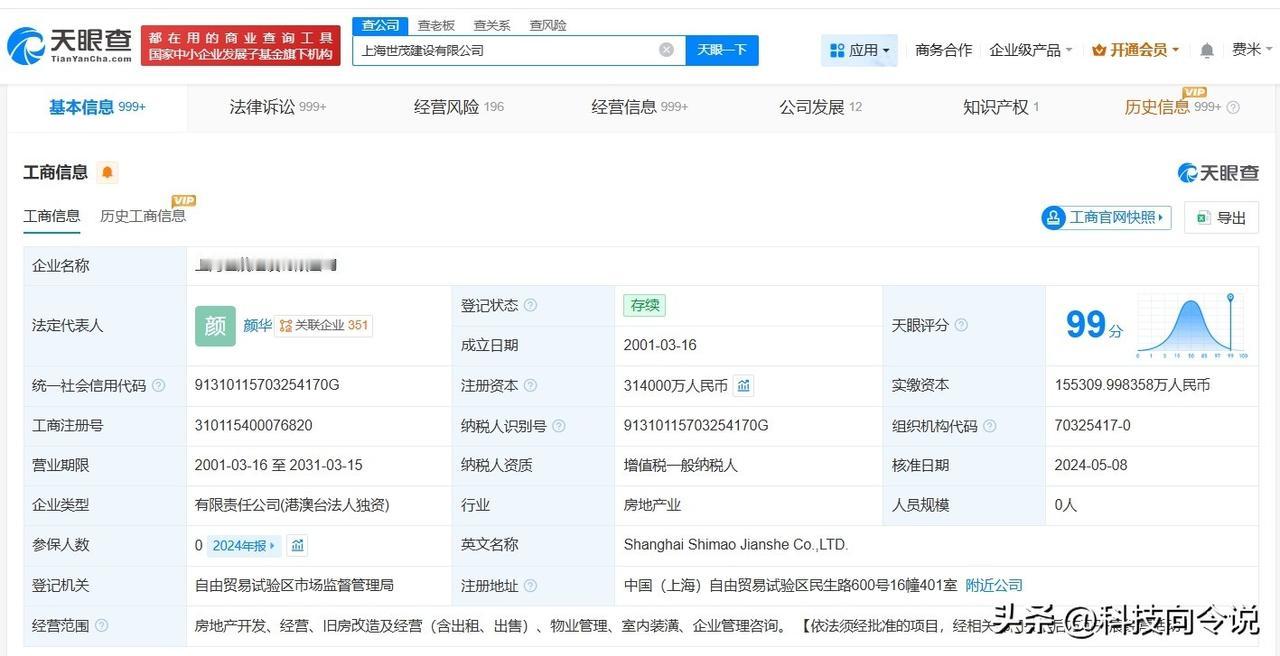
Task: Select the 工商信息 sub-tab
Action: [x=52, y=216]
